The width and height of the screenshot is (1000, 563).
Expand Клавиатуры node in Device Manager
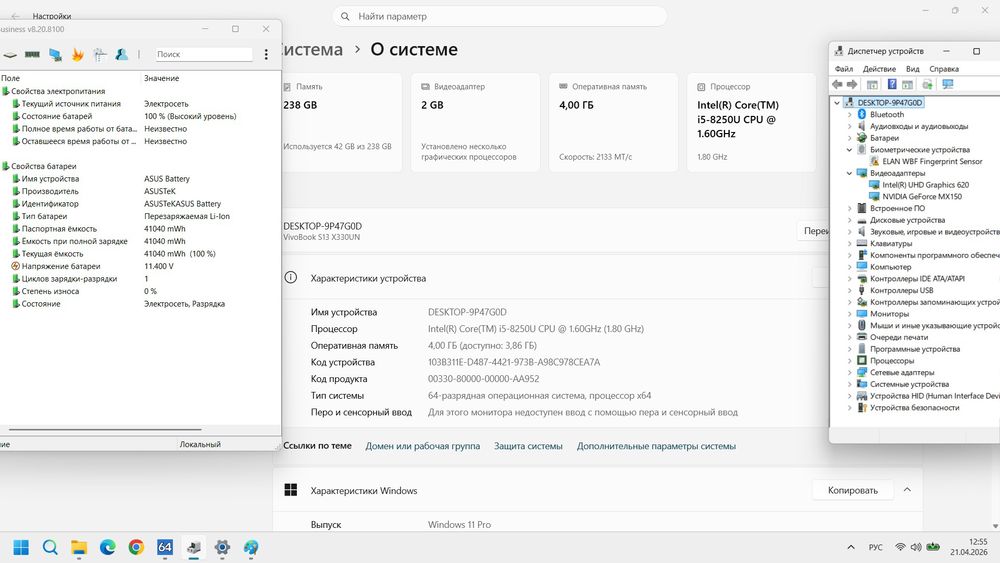coord(849,244)
